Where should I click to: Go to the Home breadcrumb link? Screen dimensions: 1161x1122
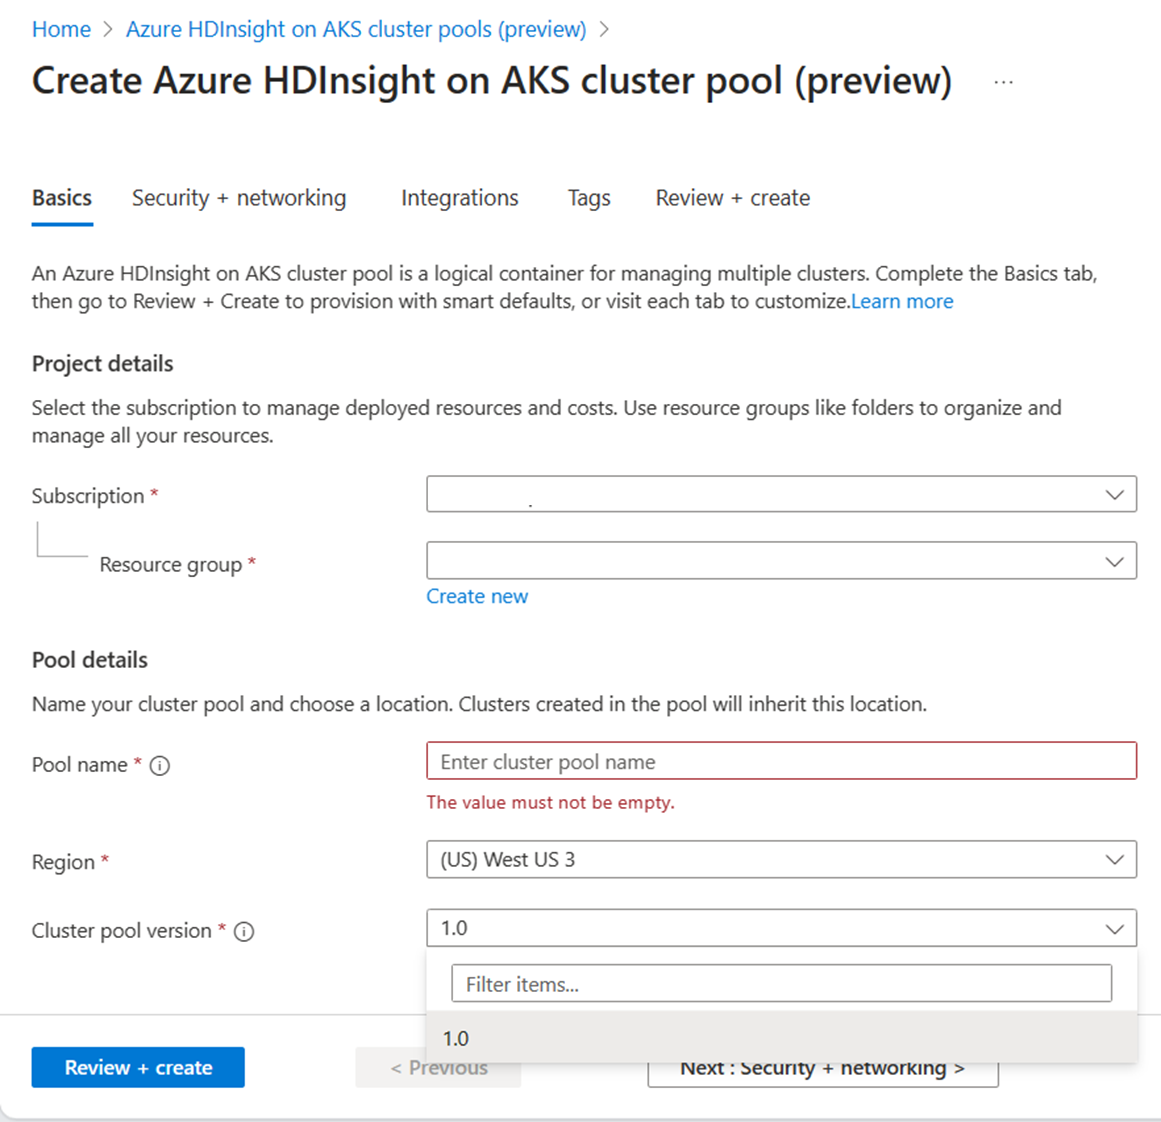(x=61, y=29)
